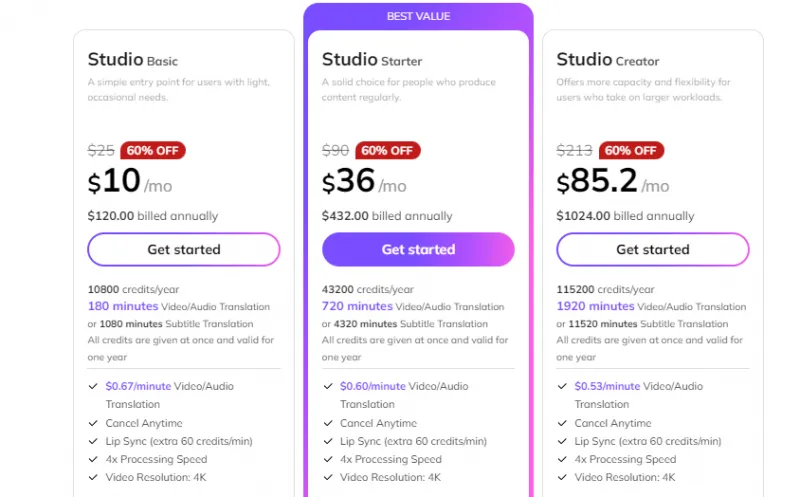Viewport: 800px width, 497px height.
Task: Click the 720 minutes link text
Action: tap(357, 306)
